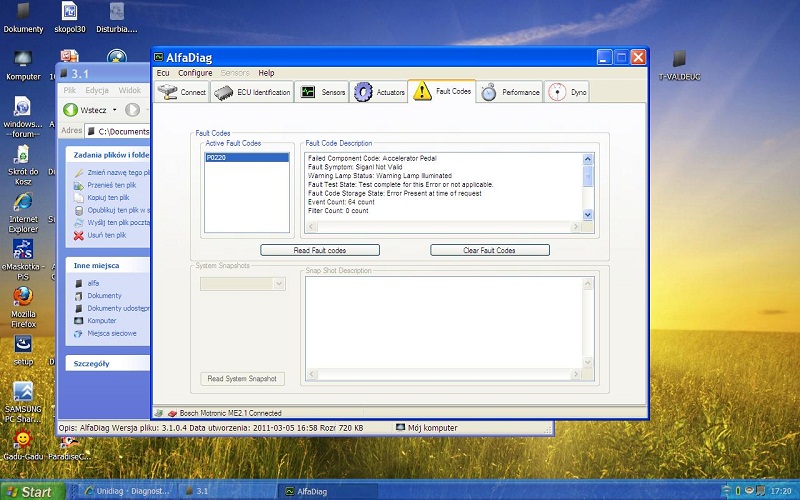Open the Sensors tab
Image resolution: width=800 pixels, height=500 pixels.
tap(322, 92)
